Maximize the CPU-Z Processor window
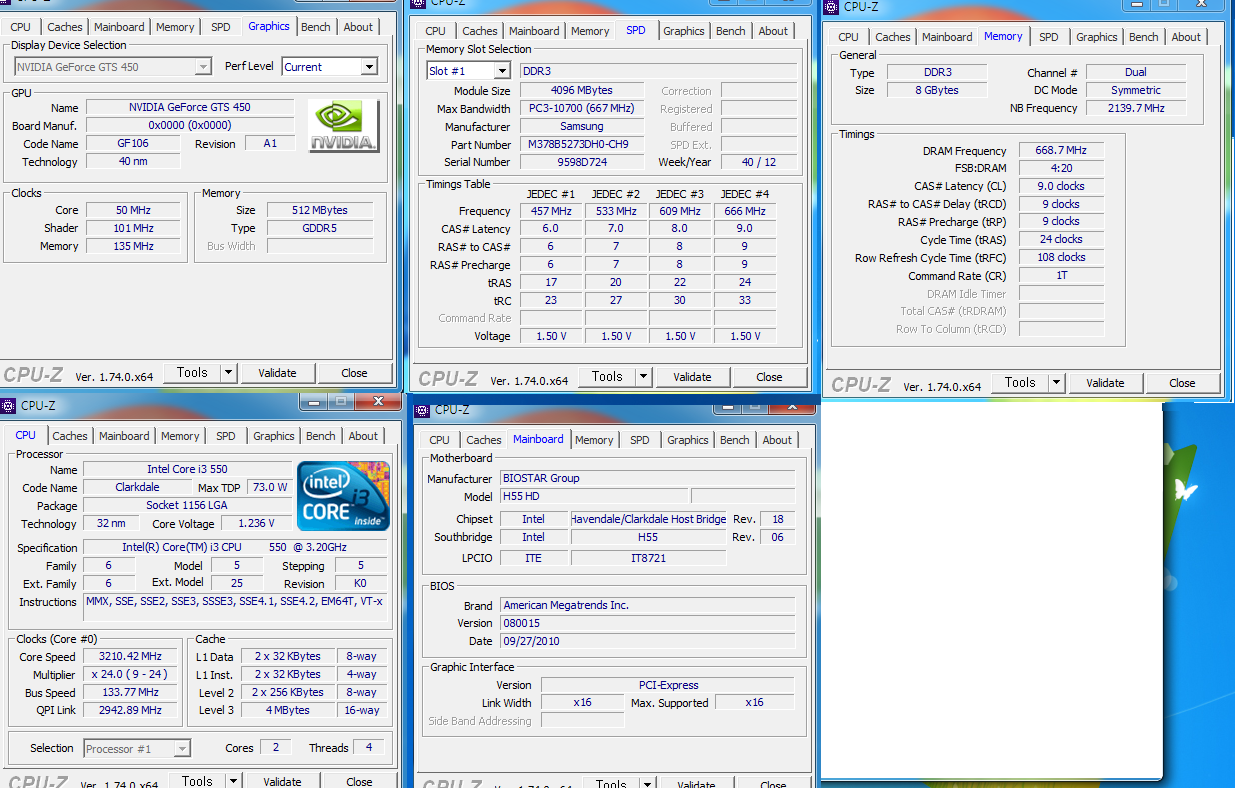Screen dimensions: 1235x788 340,402
